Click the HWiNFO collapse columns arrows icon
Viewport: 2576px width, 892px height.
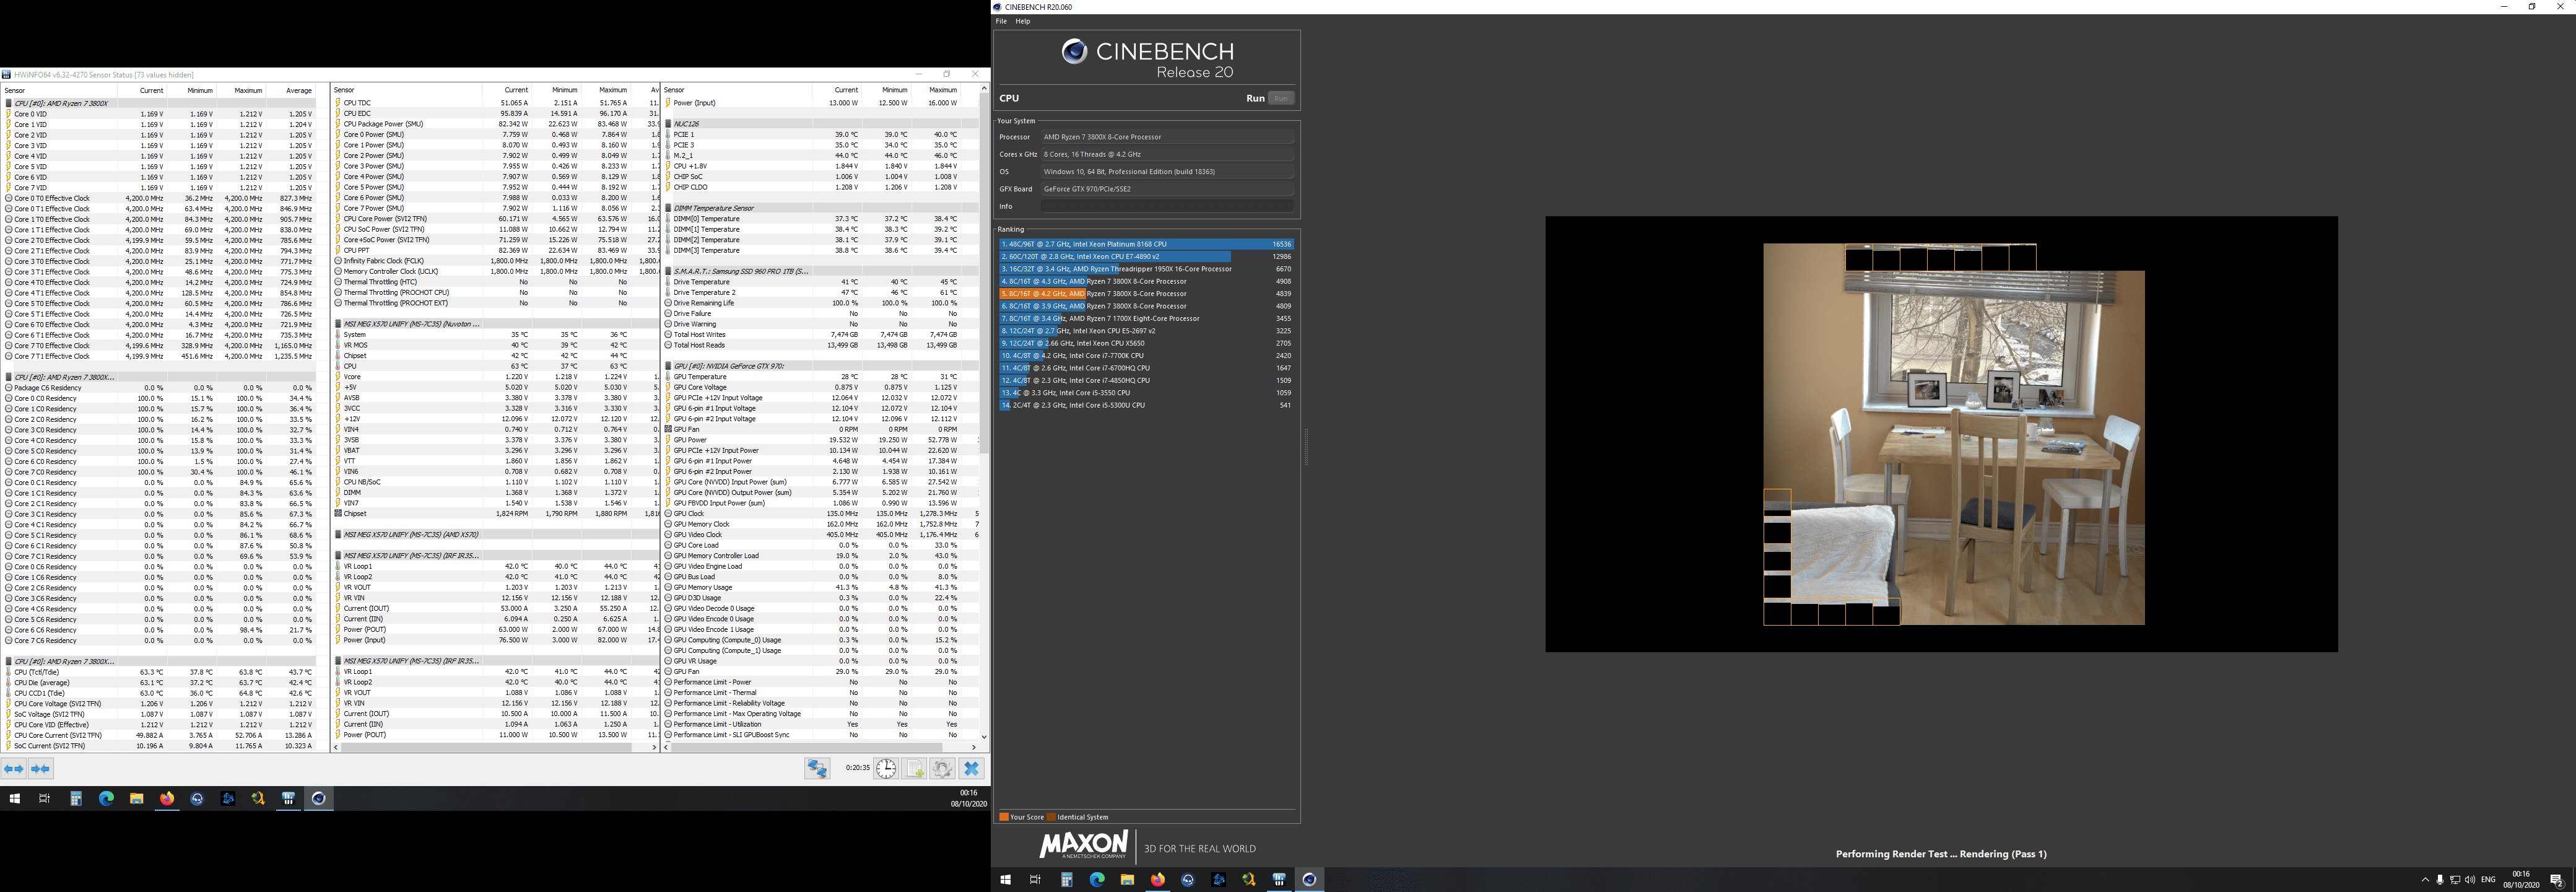pyautogui.click(x=40, y=769)
